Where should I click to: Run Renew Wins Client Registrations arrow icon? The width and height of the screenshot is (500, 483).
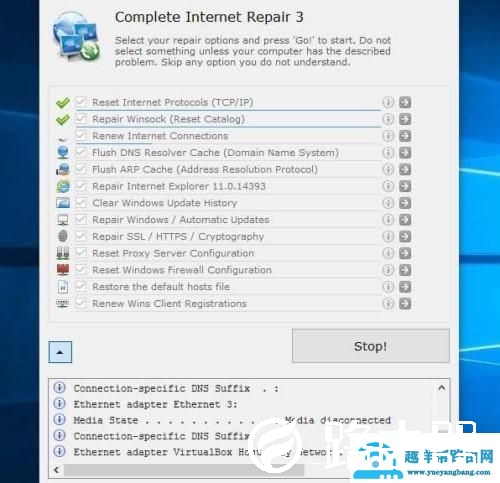[x=405, y=304]
